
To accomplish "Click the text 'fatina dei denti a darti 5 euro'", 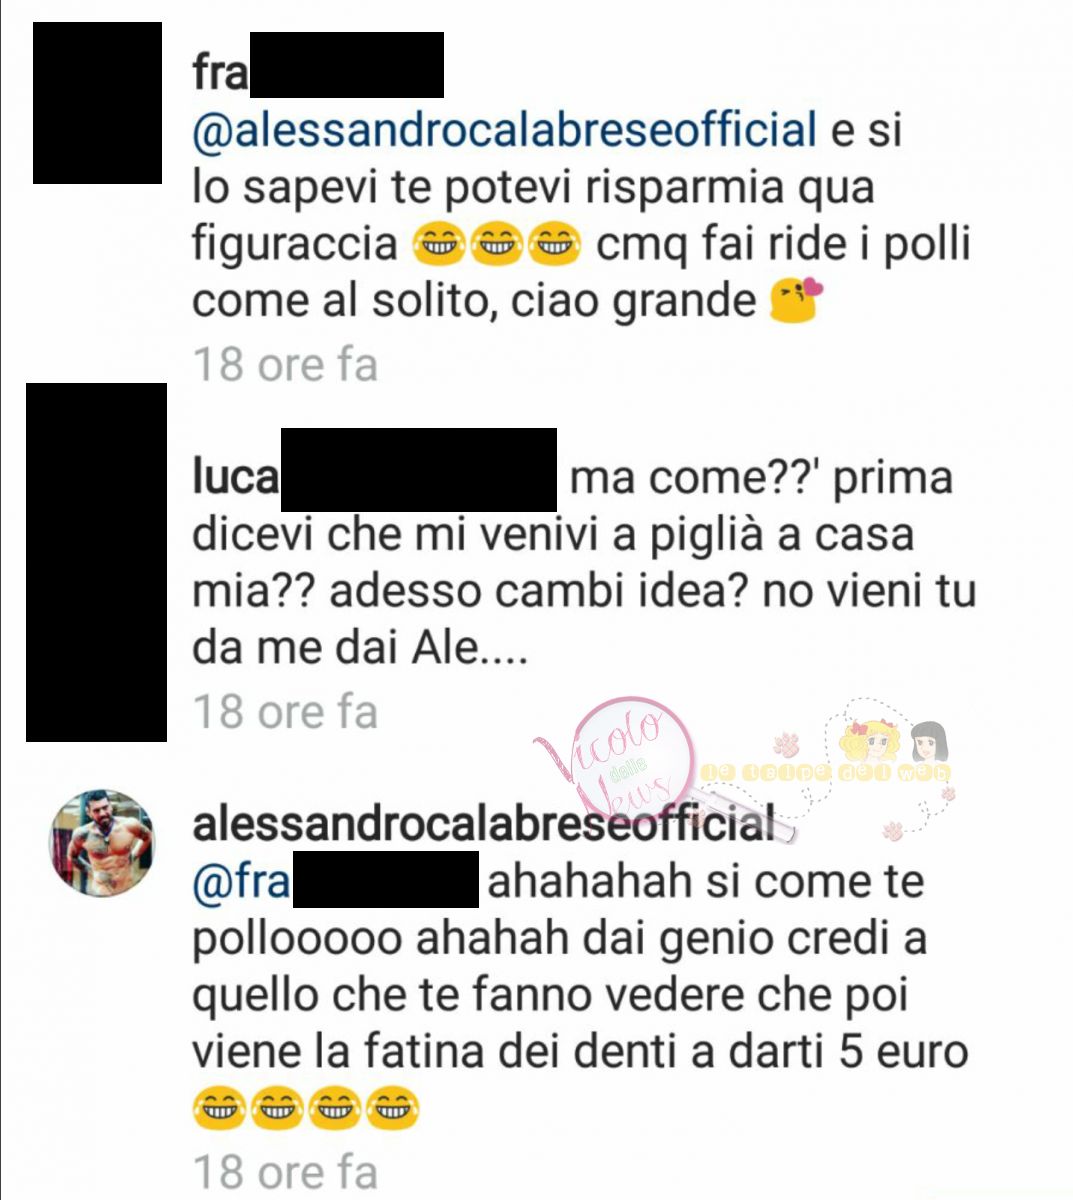I will 657,1053.
